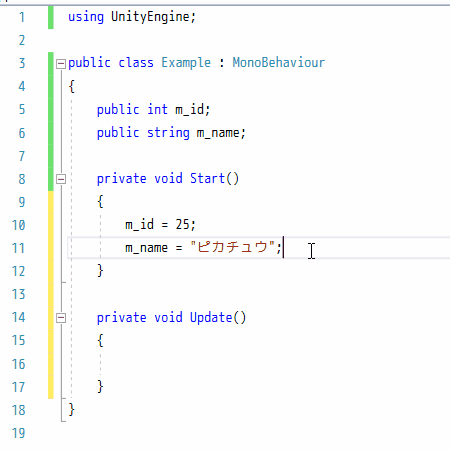Viewport: 450px width, 450px height.
Task: Collapse the Update() method outline
Action: 61,318
